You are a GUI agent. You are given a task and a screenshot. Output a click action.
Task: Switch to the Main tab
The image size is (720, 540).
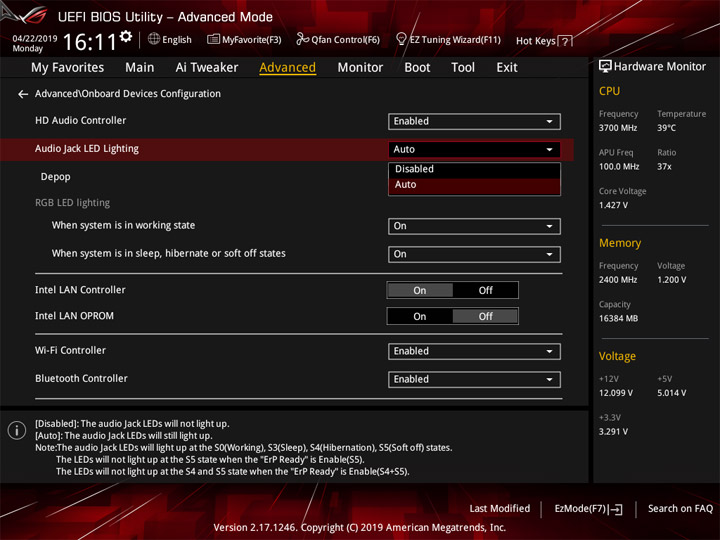140,68
